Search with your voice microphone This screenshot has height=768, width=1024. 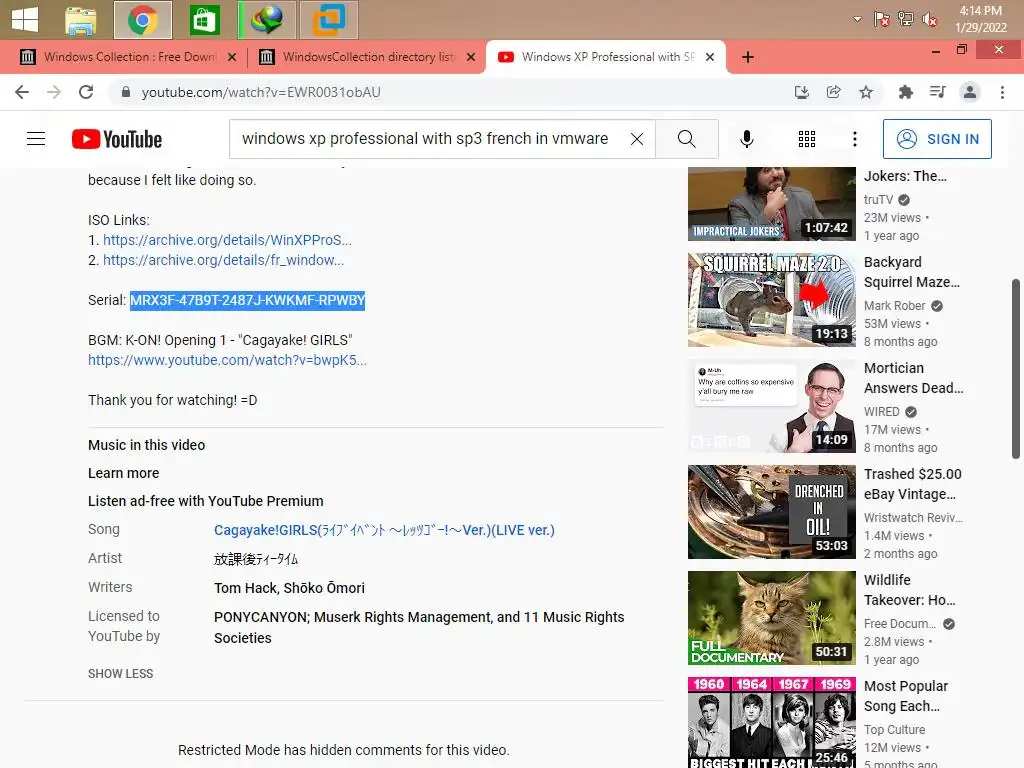pos(746,138)
